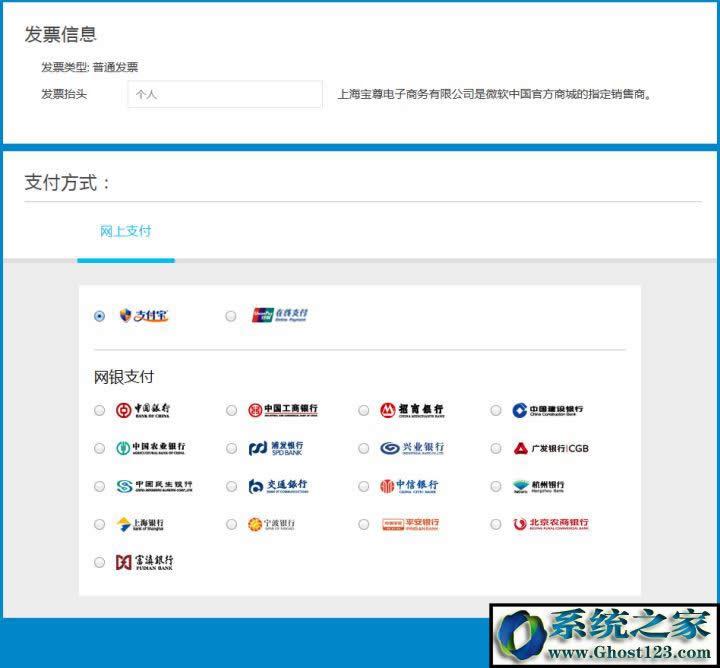Switch to the 网上支付 tab

(x=125, y=231)
